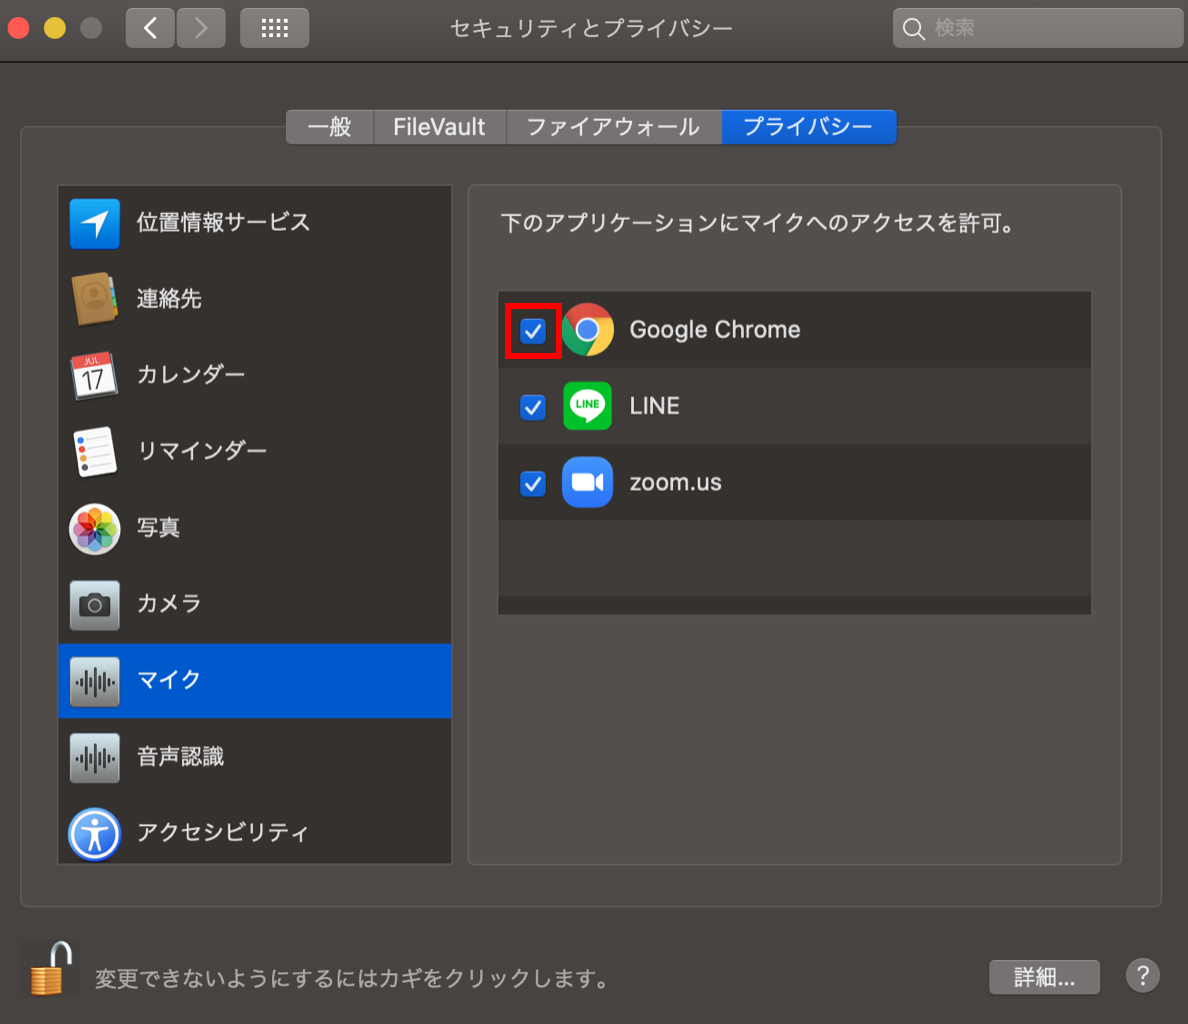Viewport: 1188px width, 1024px height.
Task: Select the Camera (カメラ) icon in the sidebar
Action: pyautogui.click(x=95, y=604)
